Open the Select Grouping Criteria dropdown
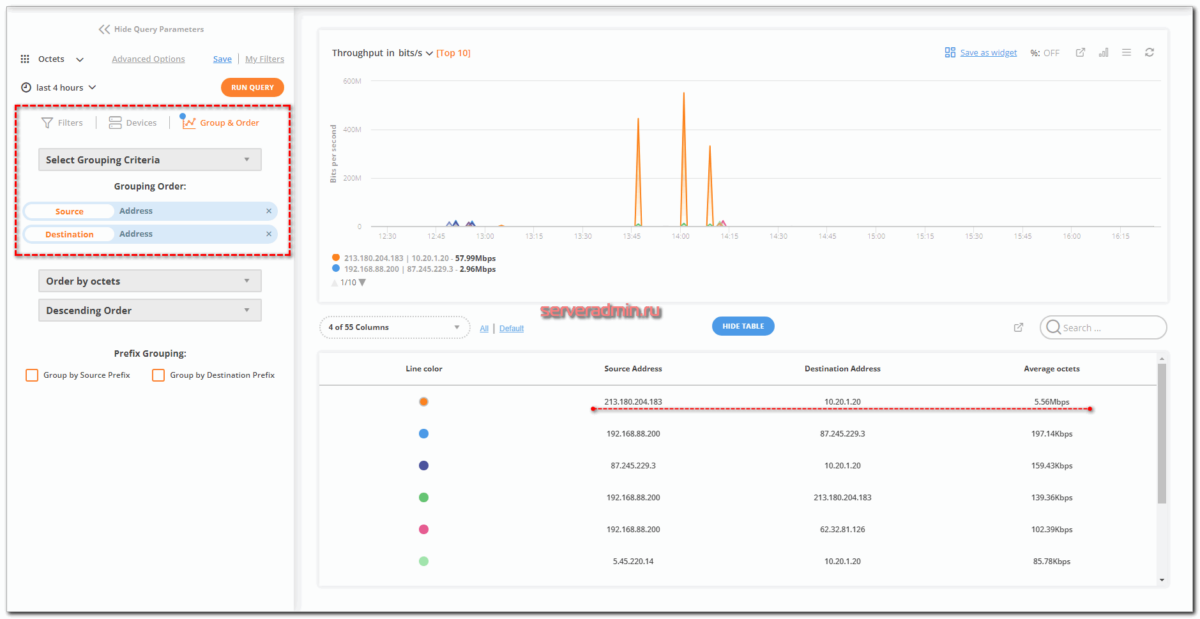Screen dimensions: 1200x619 point(149,159)
